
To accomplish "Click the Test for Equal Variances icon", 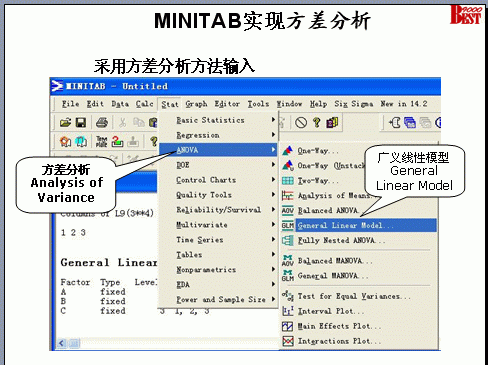I will point(287,296).
